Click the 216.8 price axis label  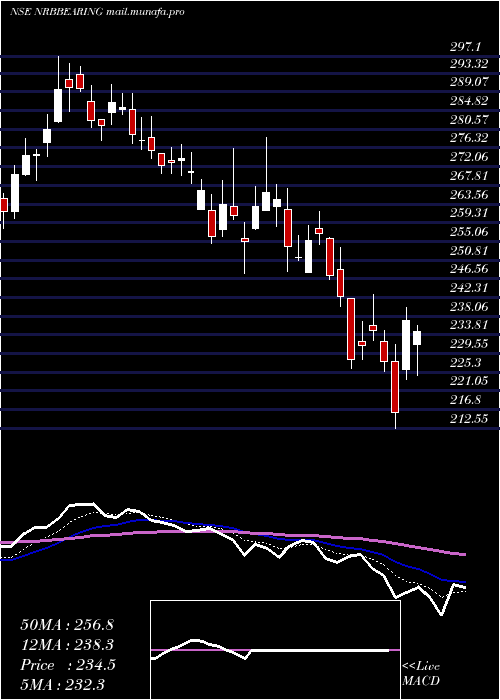tap(466, 400)
